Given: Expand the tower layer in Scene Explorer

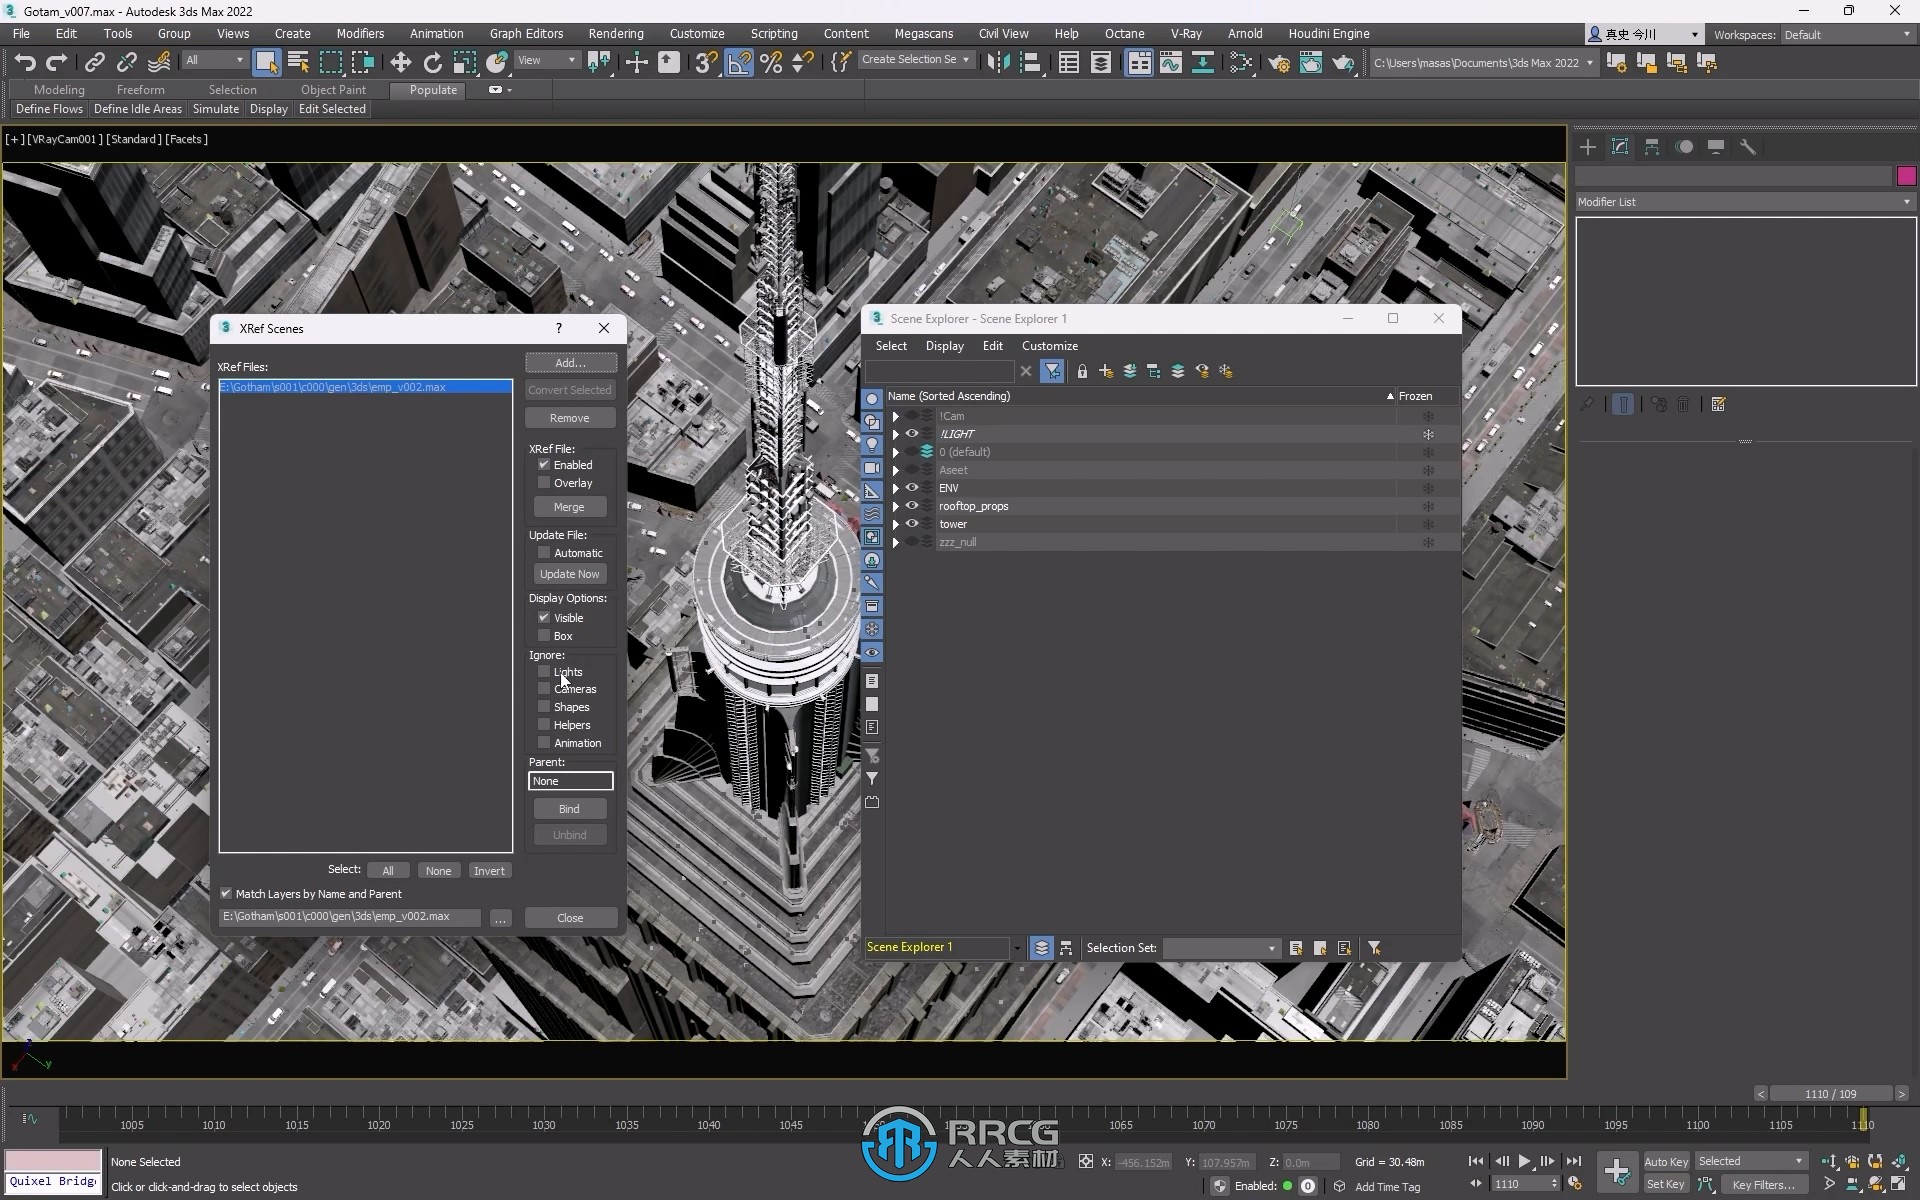Looking at the screenshot, I should coord(894,523).
